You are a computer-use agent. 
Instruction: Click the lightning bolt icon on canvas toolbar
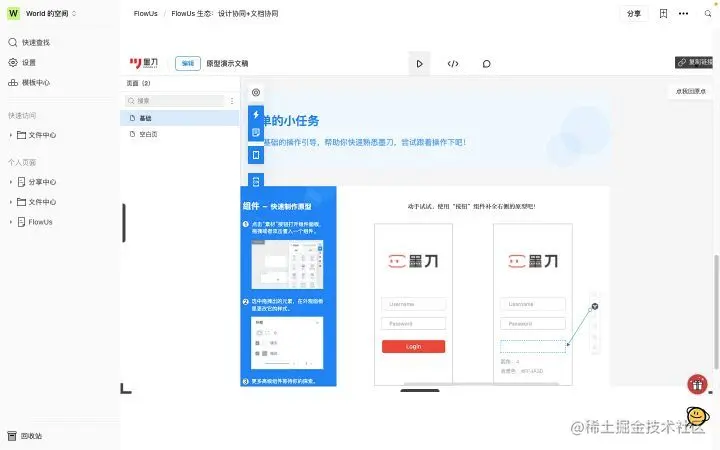pos(256,114)
